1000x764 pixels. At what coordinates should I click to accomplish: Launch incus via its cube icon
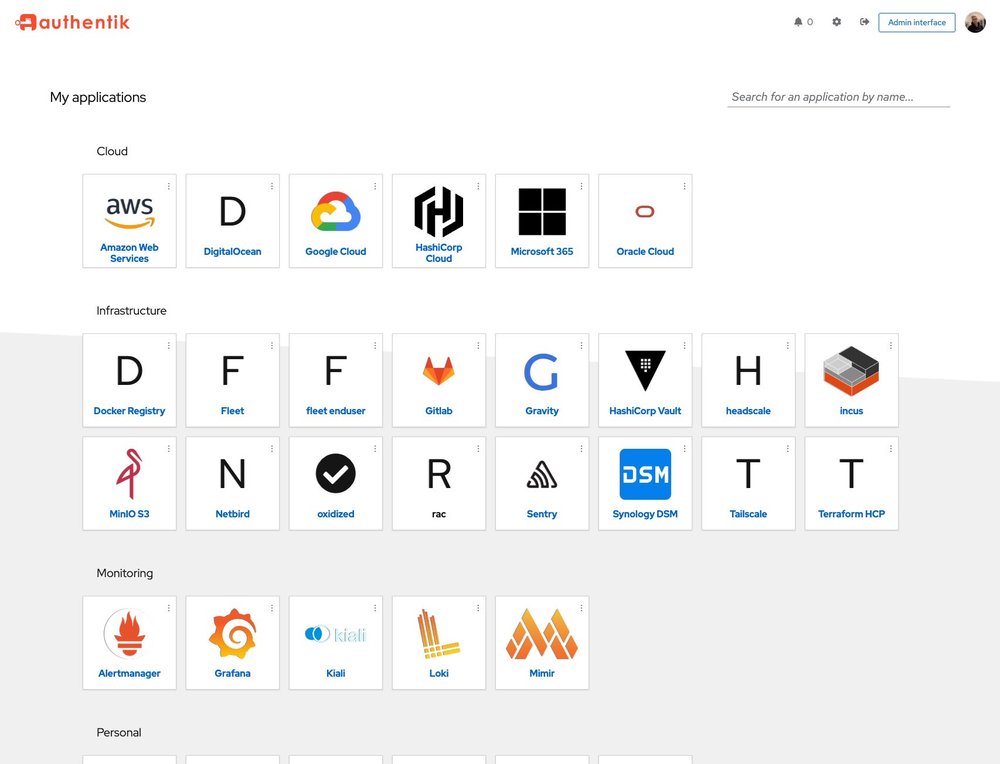851,371
